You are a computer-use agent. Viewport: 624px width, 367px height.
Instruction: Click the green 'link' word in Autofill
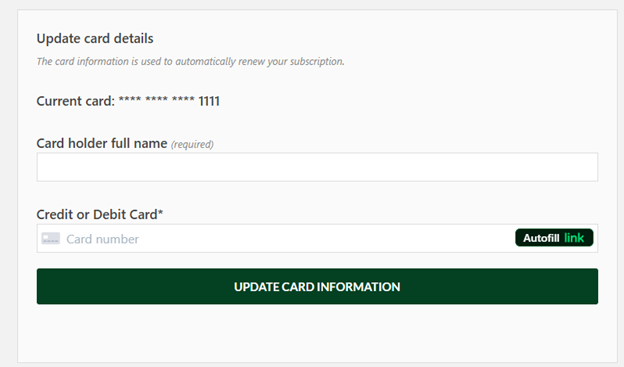click(574, 238)
